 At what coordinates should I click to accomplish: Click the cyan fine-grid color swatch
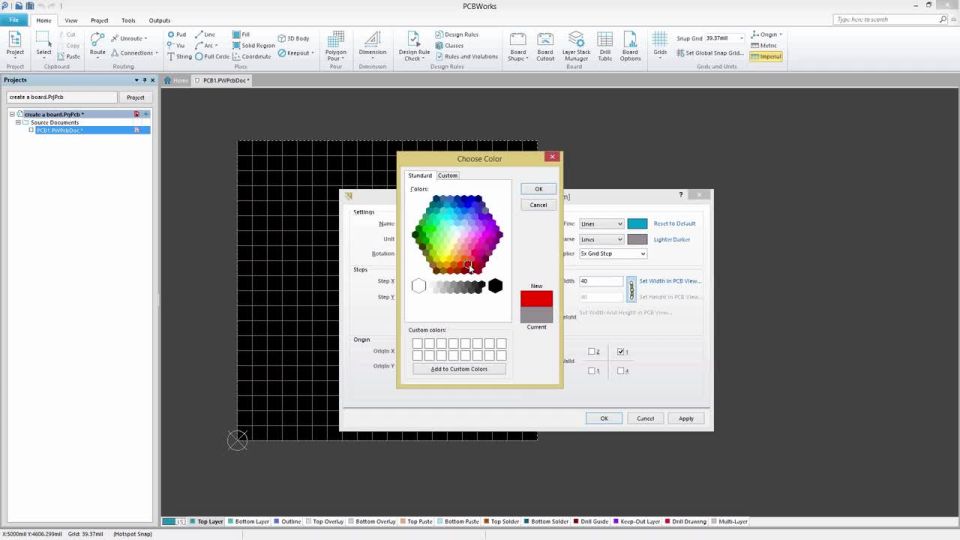point(637,224)
